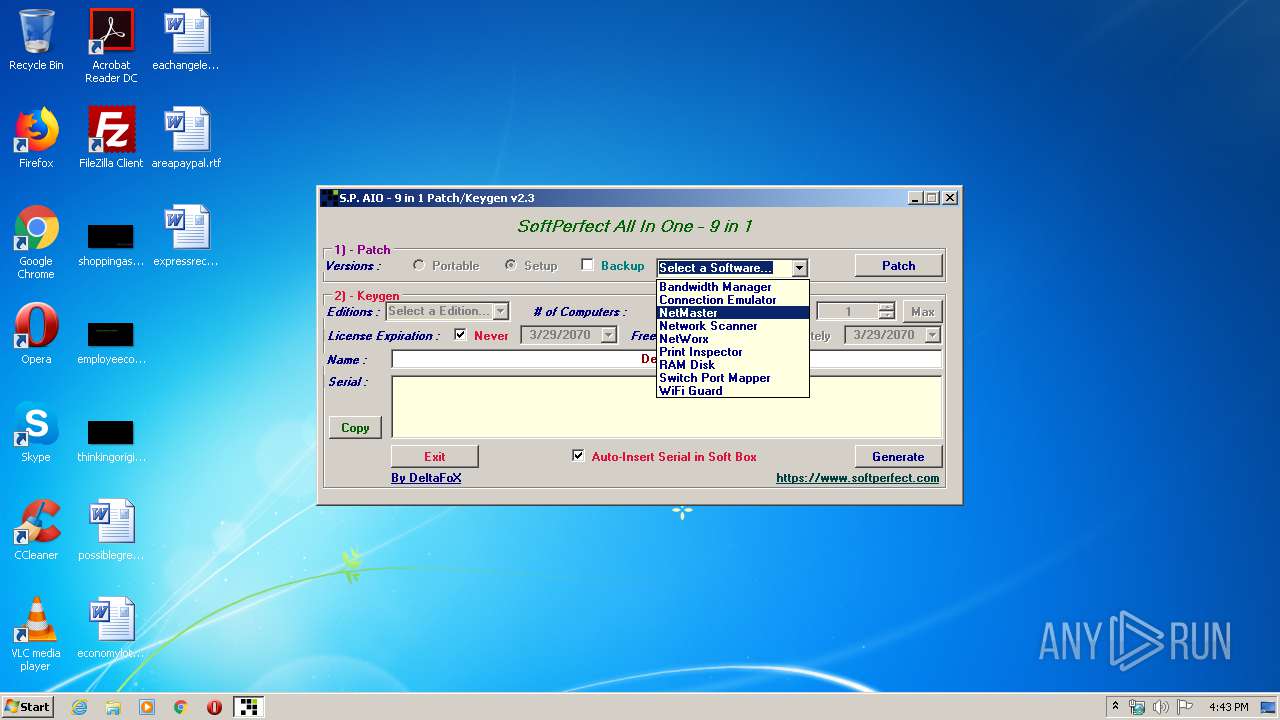Select the Portable version radio button
1280x720 pixels.
coord(419,265)
